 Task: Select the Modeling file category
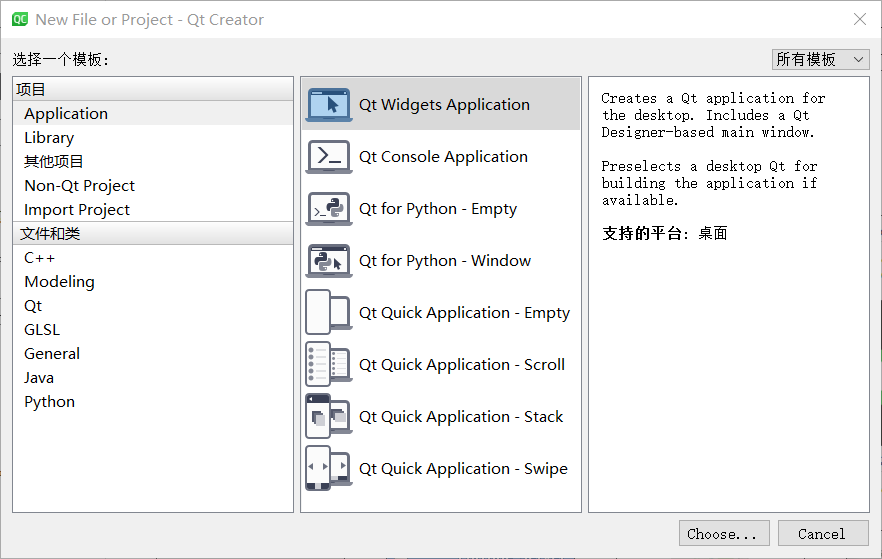[59, 282]
